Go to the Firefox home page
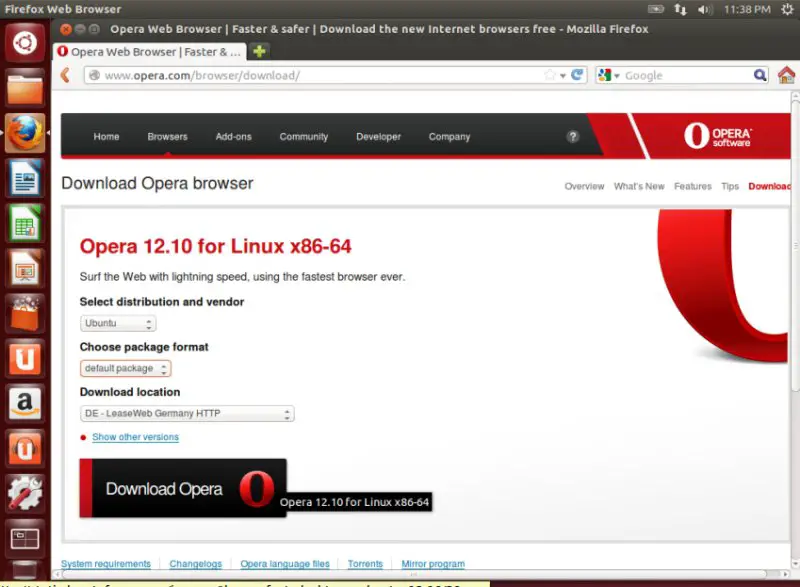 pyautogui.click(x=786, y=75)
